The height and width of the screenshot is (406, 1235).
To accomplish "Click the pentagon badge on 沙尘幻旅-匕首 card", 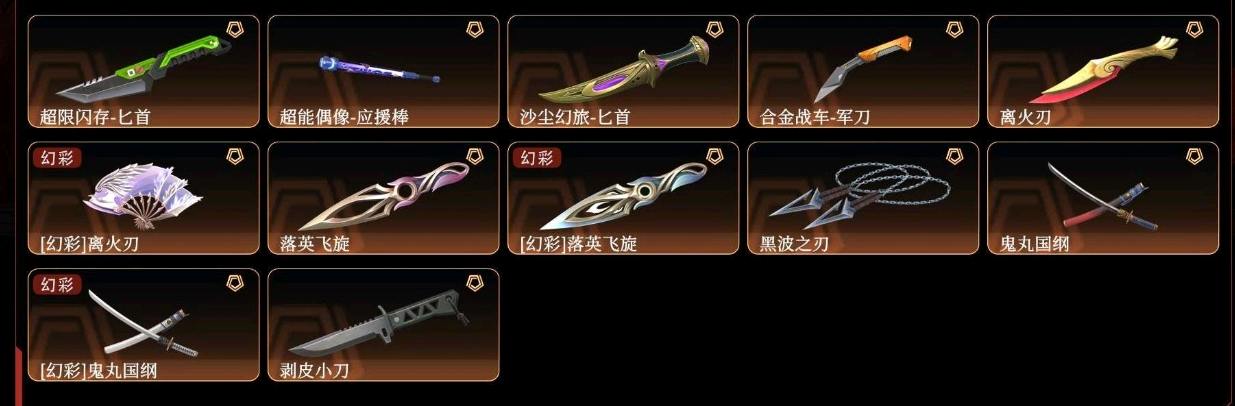I will pyautogui.click(x=715, y=30).
